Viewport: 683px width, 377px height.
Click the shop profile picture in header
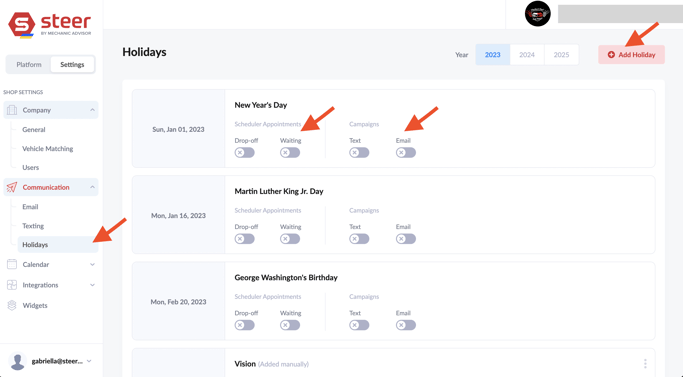pos(538,14)
